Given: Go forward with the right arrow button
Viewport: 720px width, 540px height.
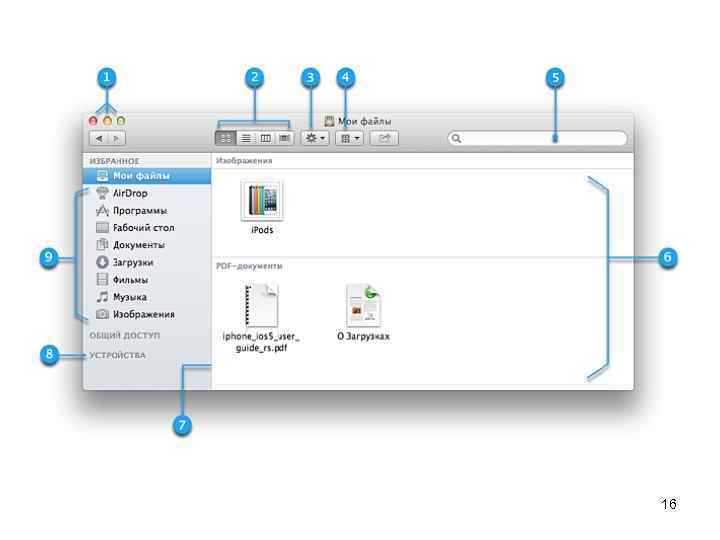Looking at the screenshot, I should click(116, 138).
